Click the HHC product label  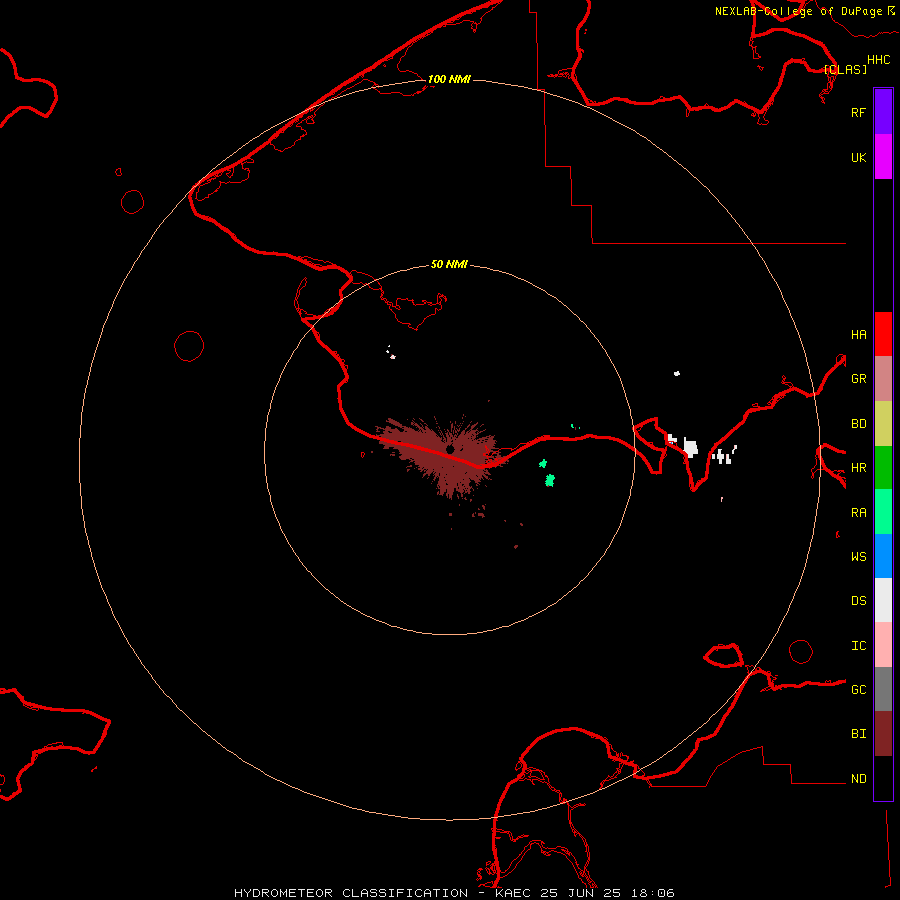coord(879,60)
